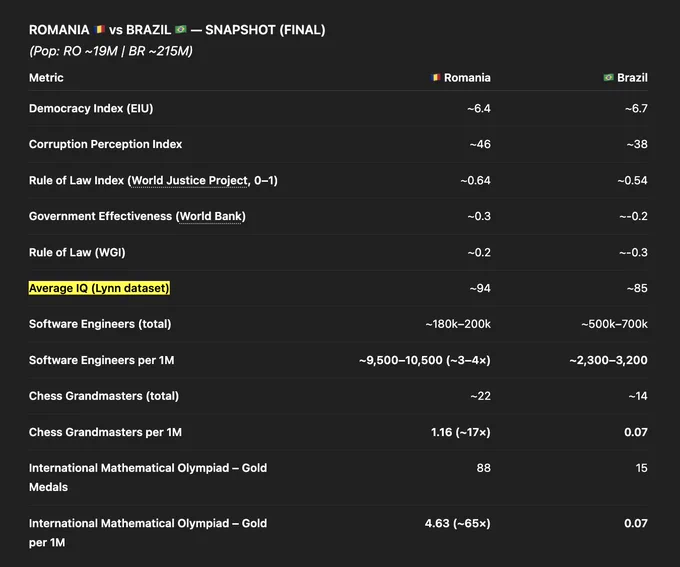Click the 'Corruption Perception Index' row label

(x=105, y=144)
